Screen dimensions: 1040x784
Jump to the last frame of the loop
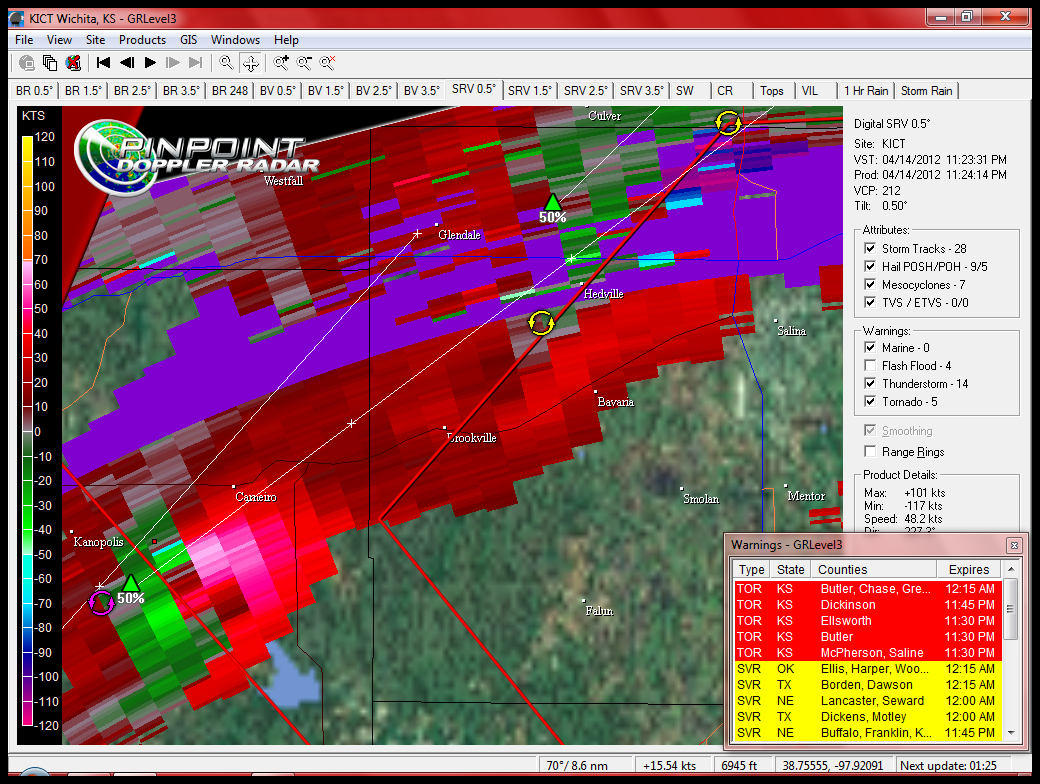coord(196,63)
